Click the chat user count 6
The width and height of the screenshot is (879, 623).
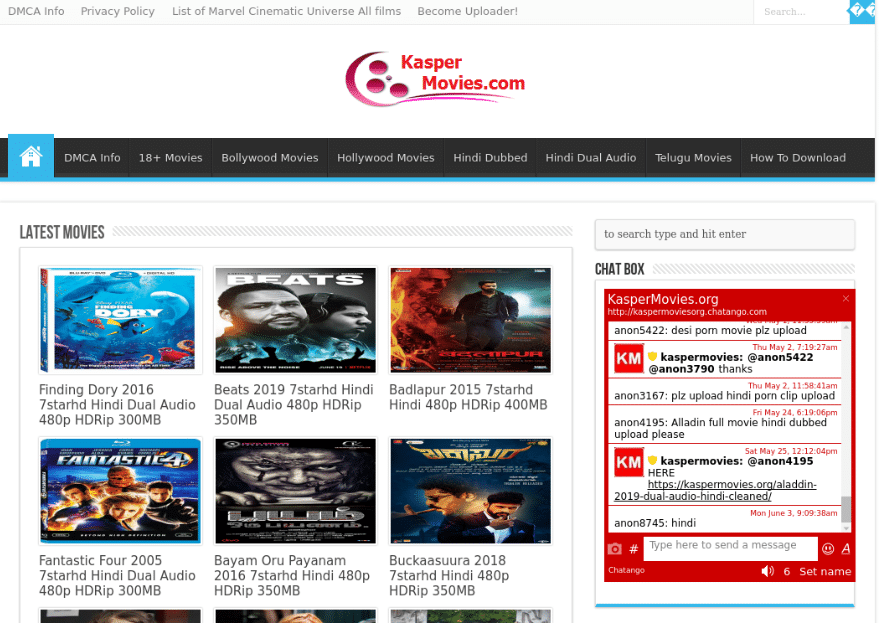787,571
